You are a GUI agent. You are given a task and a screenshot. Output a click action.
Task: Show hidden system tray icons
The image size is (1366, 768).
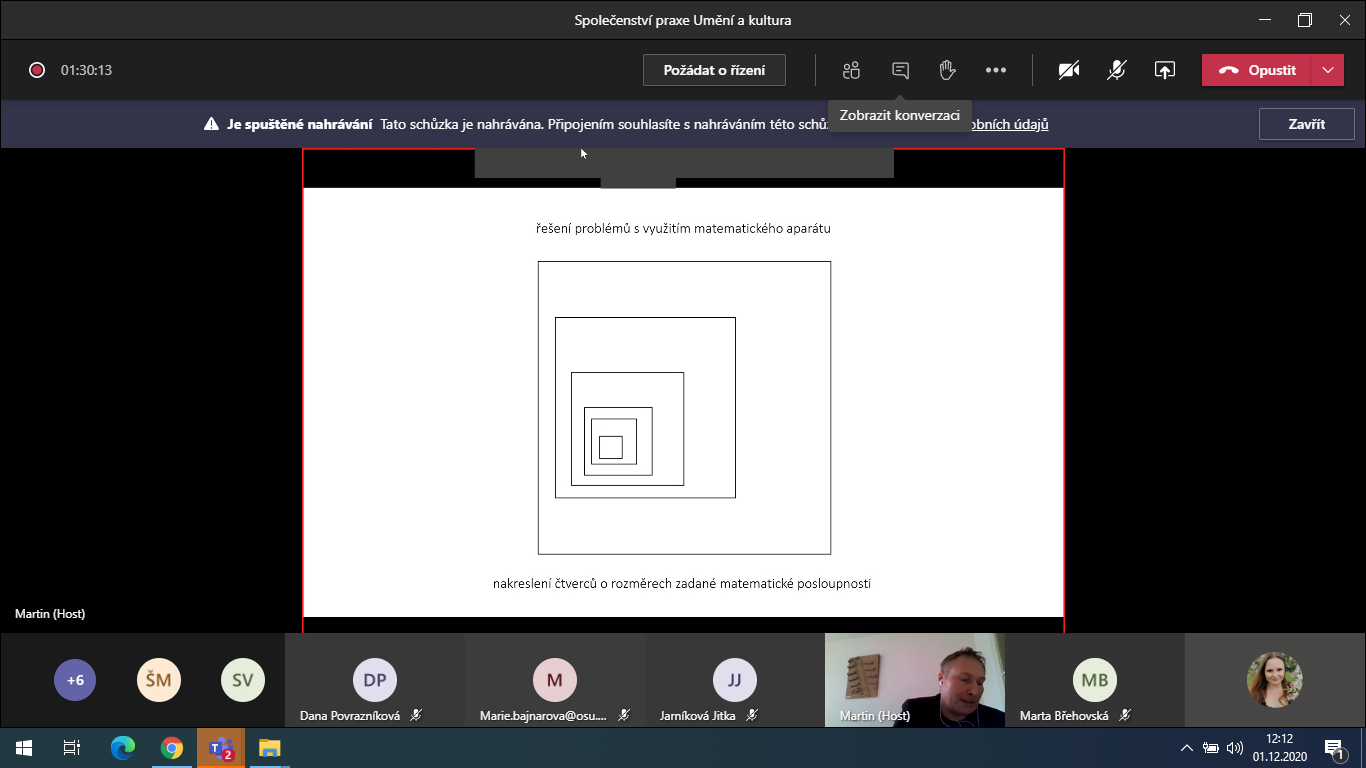tap(1187, 748)
